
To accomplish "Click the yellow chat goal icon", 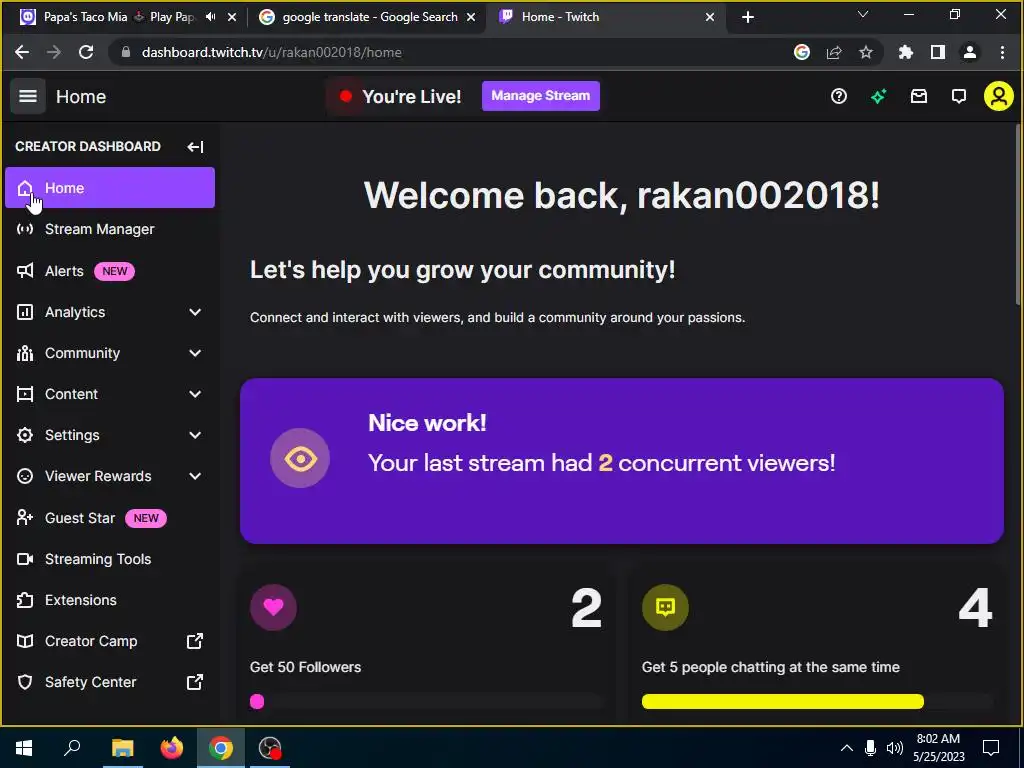I will click(665, 607).
